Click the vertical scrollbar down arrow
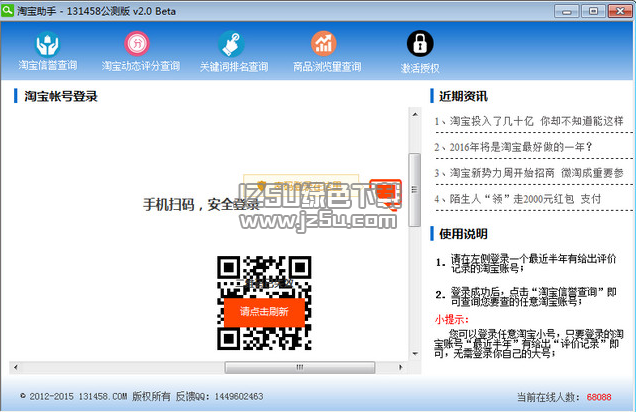Viewport: 636px width, 412px height. click(415, 354)
